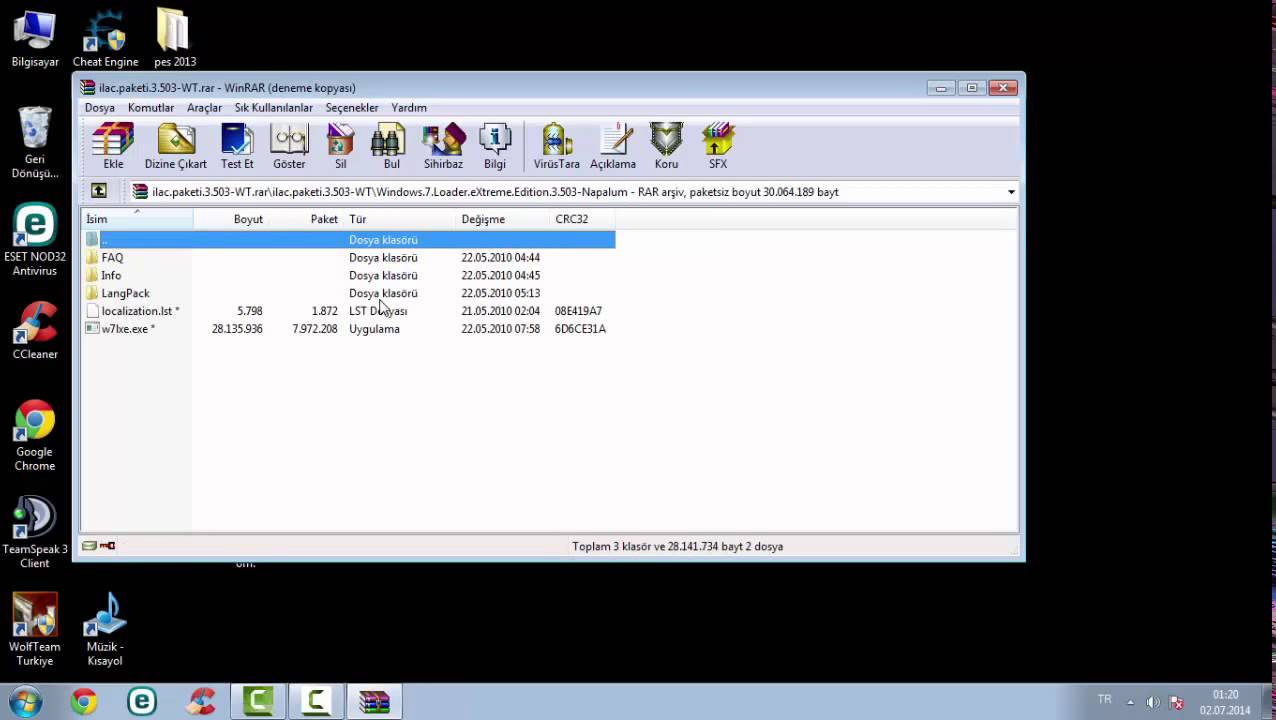Image resolution: width=1276 pixels, height=720 pixels.
Task: Open the Seçenekler menu
Action: [352, 107]
